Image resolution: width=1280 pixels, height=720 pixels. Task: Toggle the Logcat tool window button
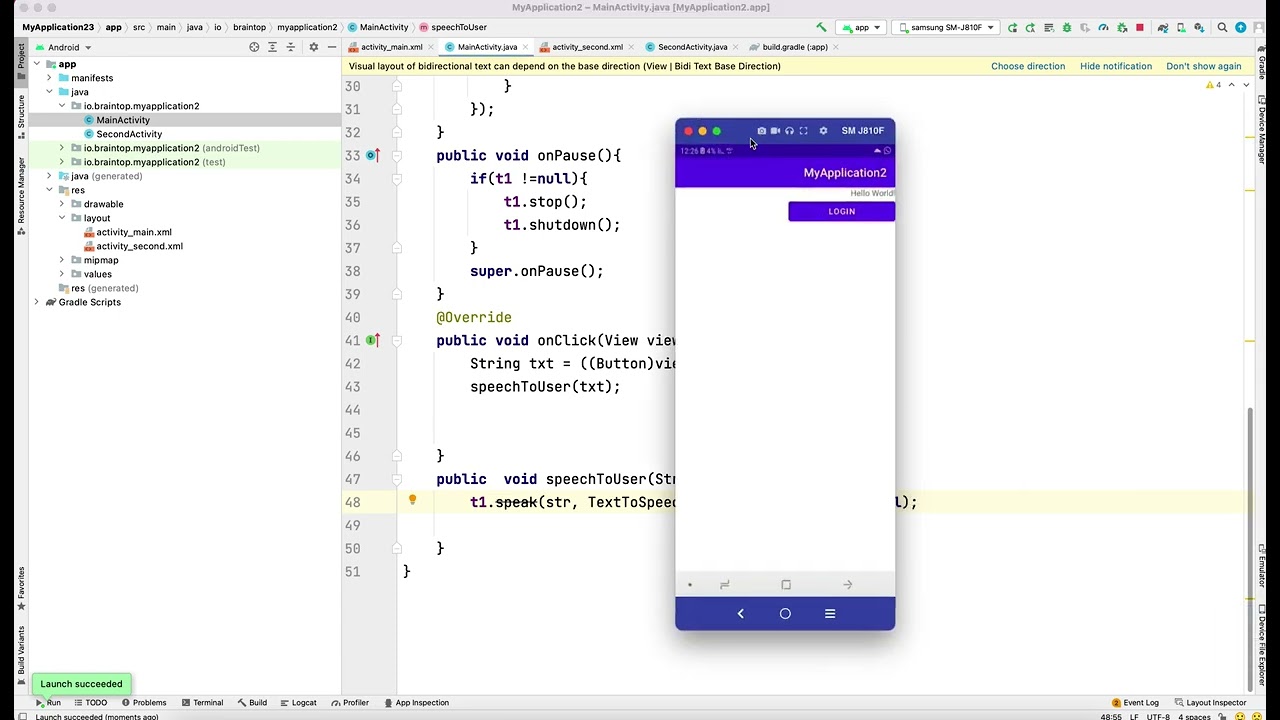pyautogui.click(x=298, y=703)
